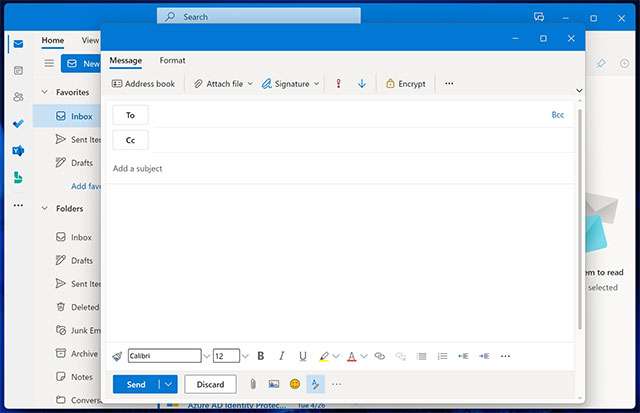Click the insert picture icon
The width and height of the screenshot is (640, 413).
coord(274,384)
